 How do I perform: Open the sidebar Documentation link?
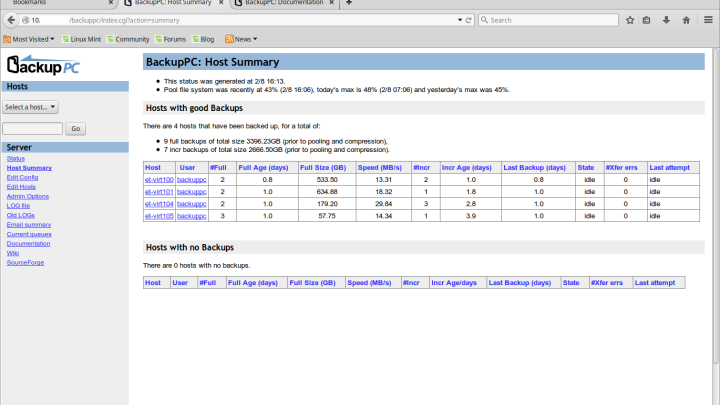click(28, 243)
